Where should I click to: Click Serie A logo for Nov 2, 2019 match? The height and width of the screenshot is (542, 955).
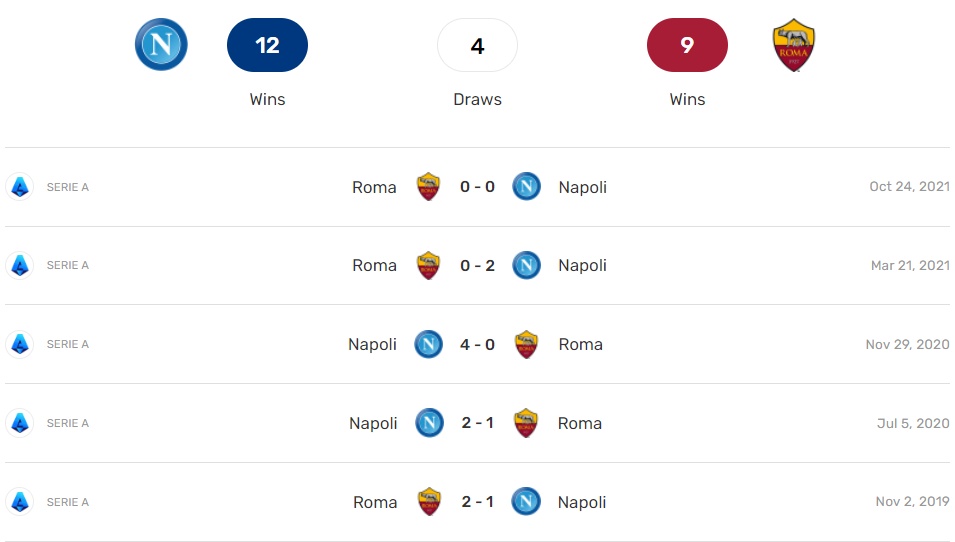[20, 502]
